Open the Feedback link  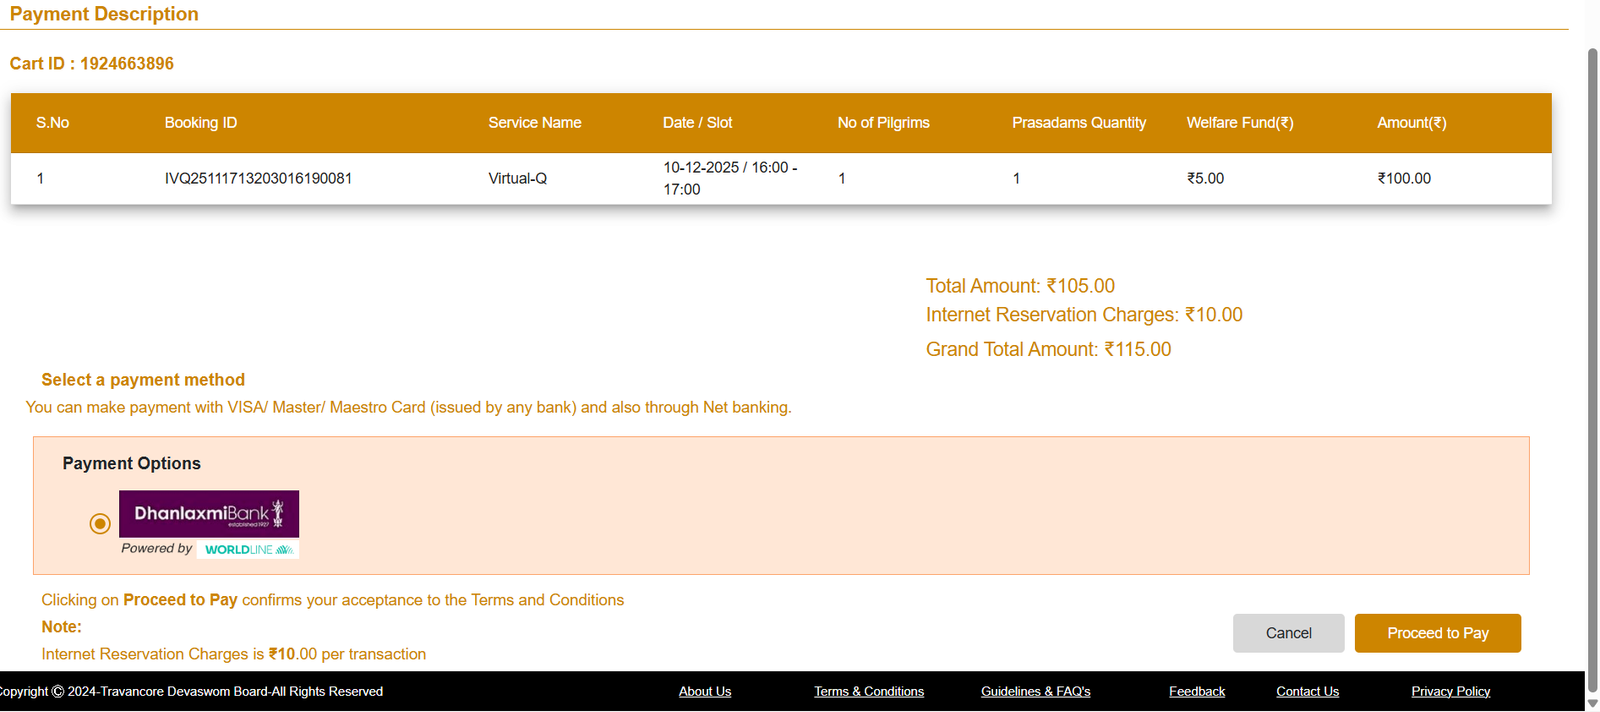tap(1196, 692)
